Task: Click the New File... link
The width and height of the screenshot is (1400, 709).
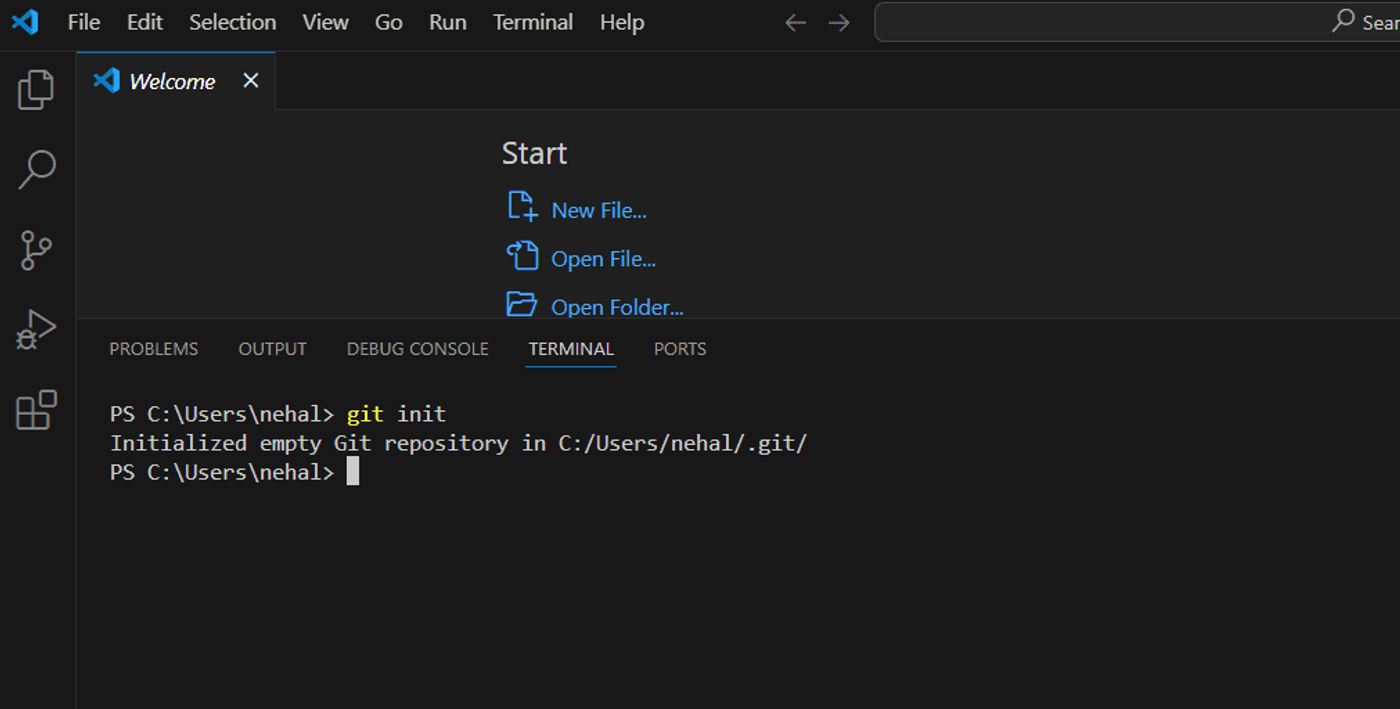Action: (599, 210)
